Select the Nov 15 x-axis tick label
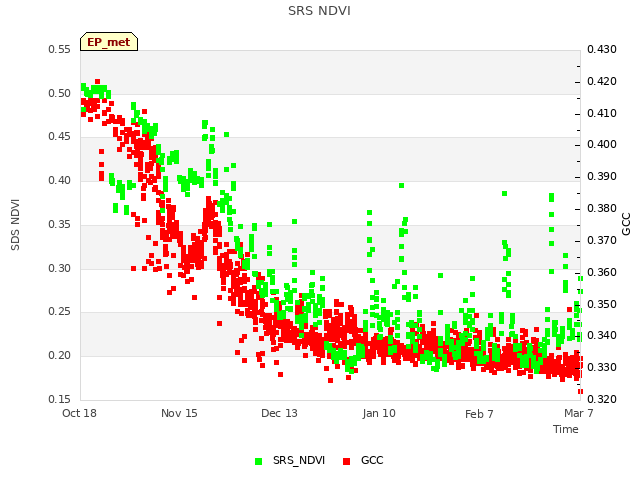Viewport: 640px width, 480px height. point(179,413)
